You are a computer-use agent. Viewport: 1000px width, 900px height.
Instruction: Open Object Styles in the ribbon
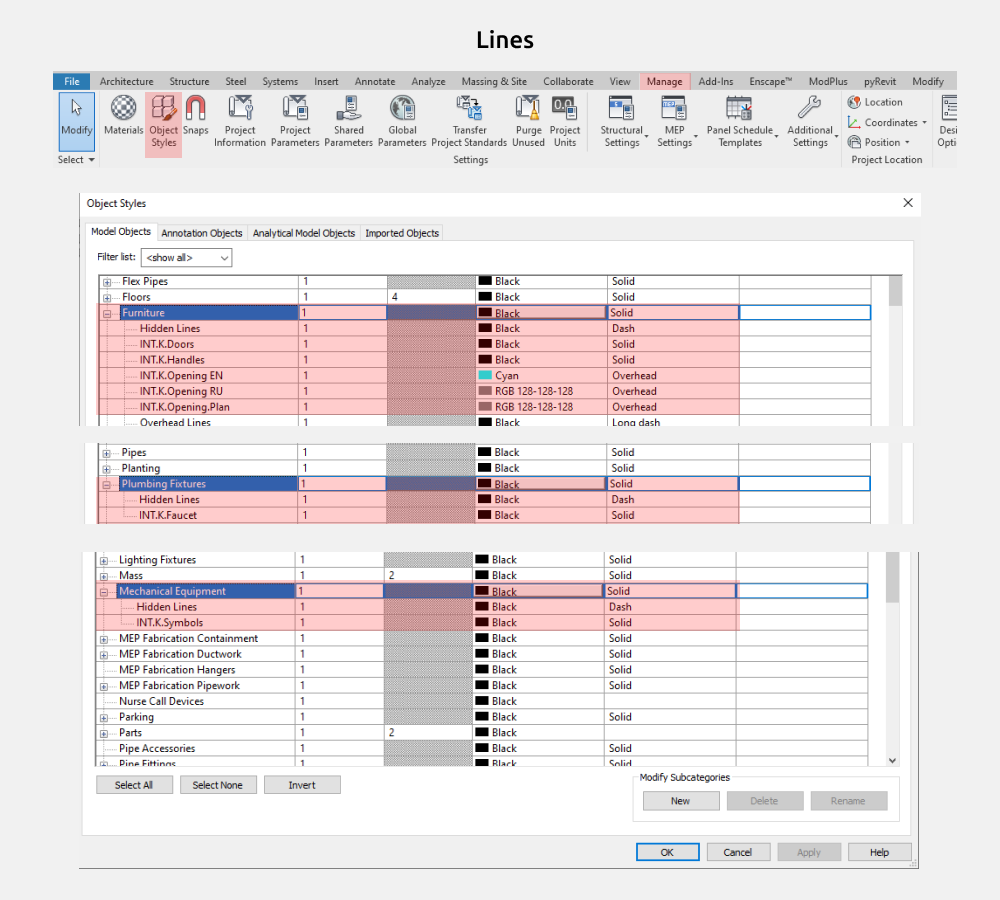[163, 121]
